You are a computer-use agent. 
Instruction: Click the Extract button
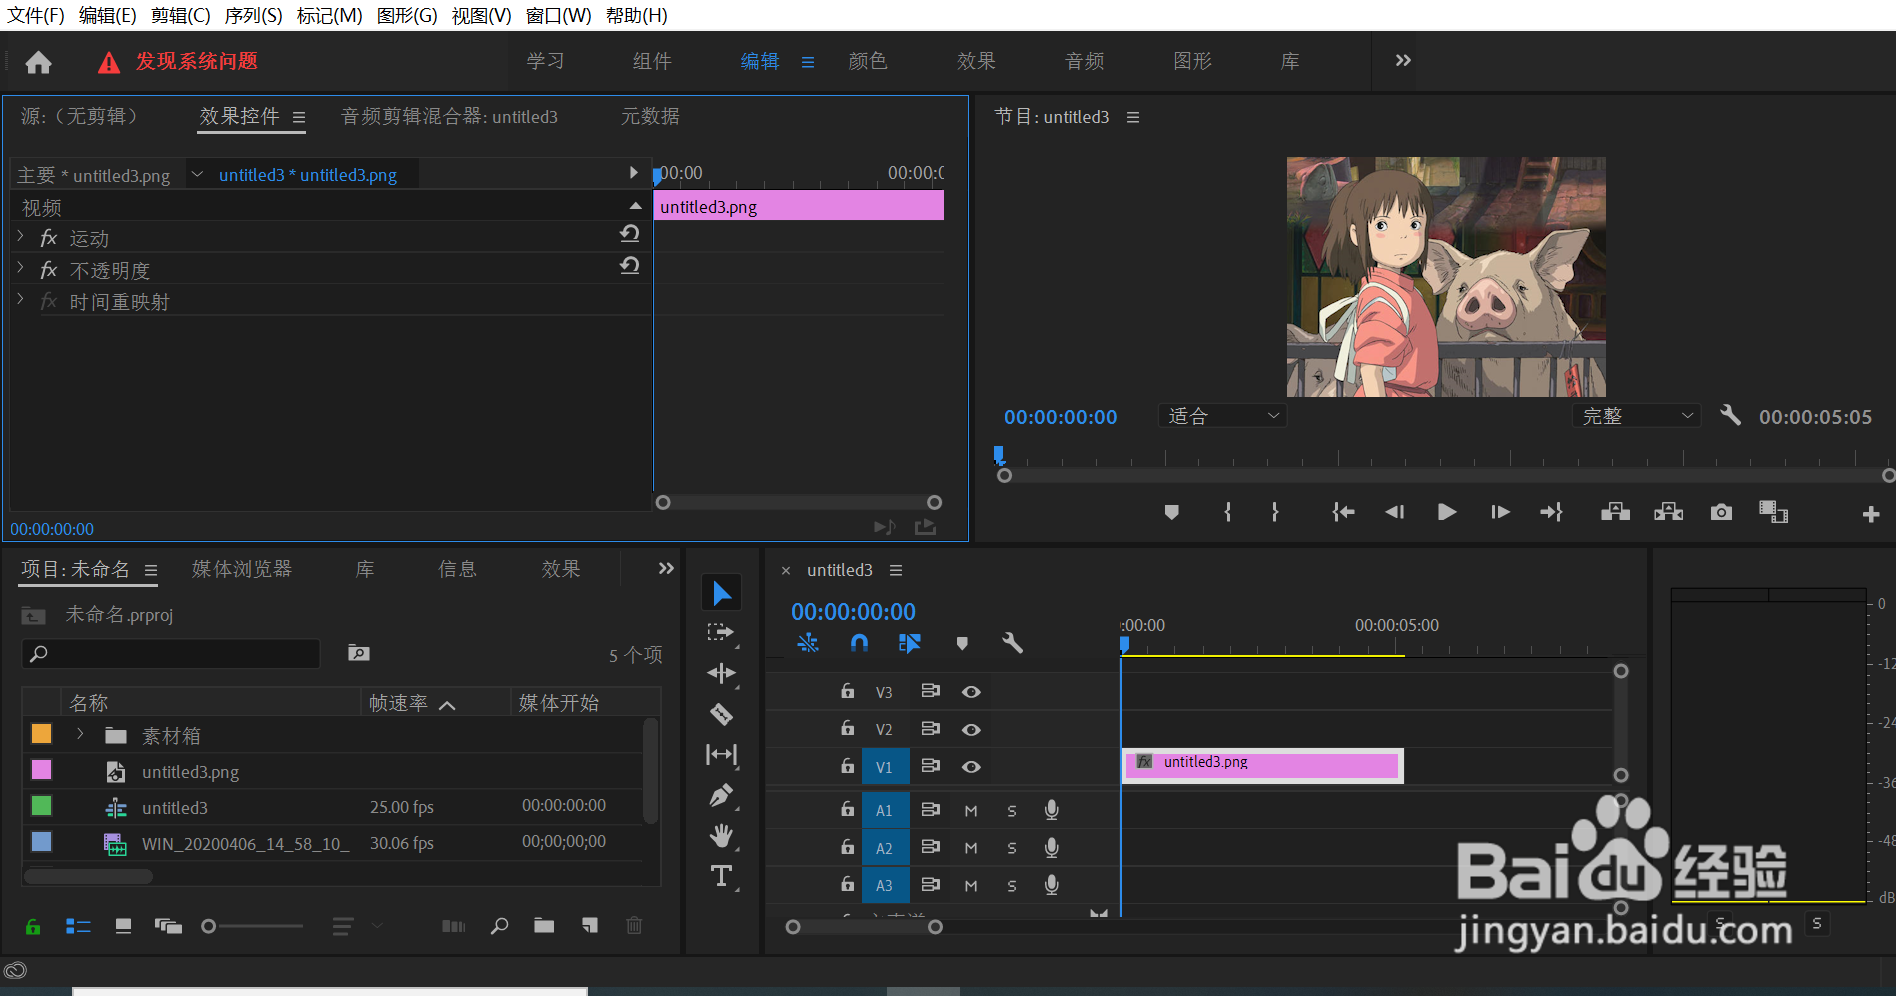[1668, 512]
